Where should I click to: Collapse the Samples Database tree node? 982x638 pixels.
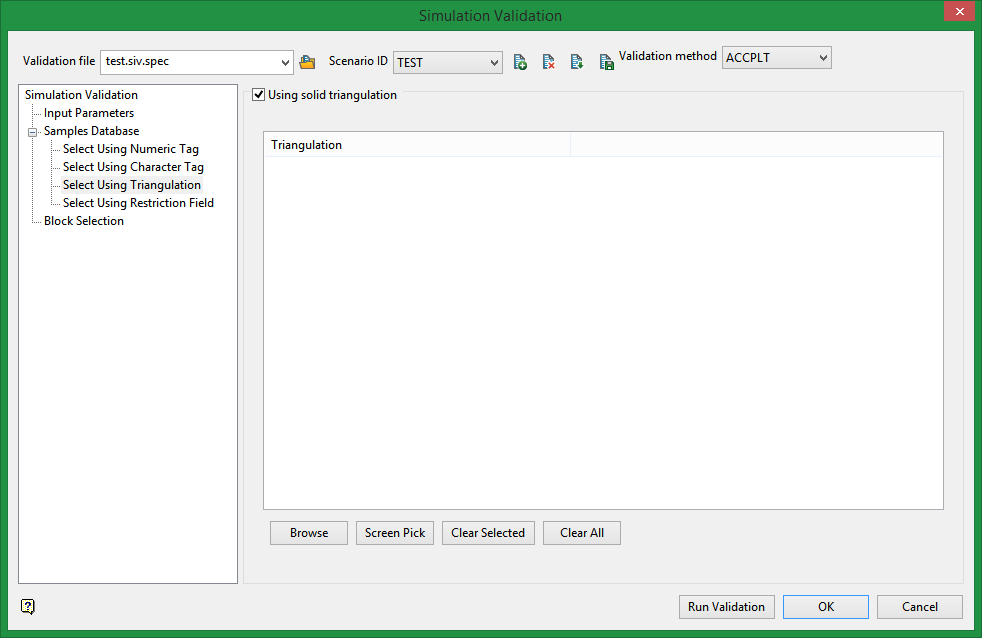[33, 132]
